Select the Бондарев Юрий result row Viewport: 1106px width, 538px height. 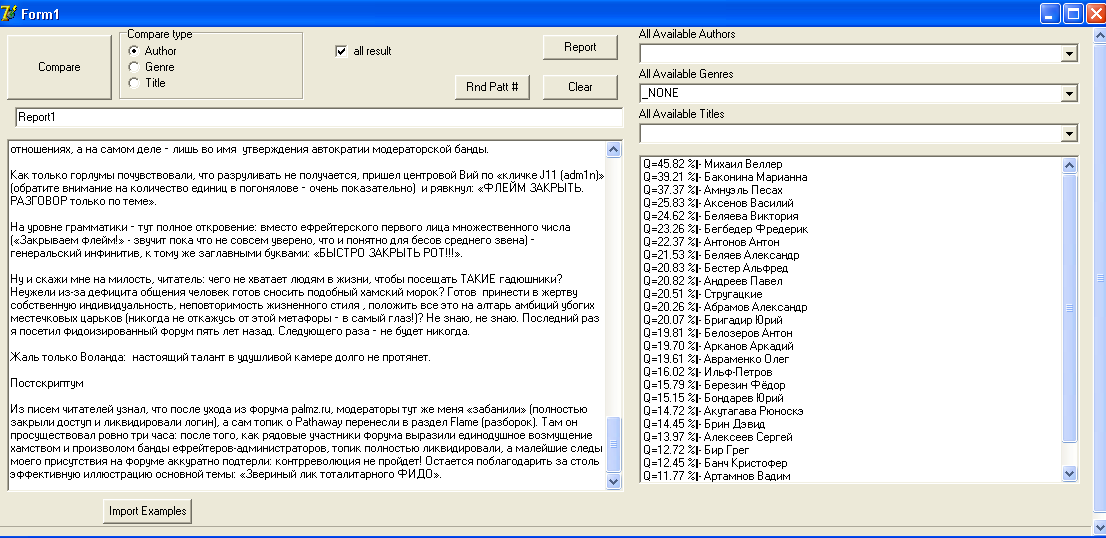[851, 398]
